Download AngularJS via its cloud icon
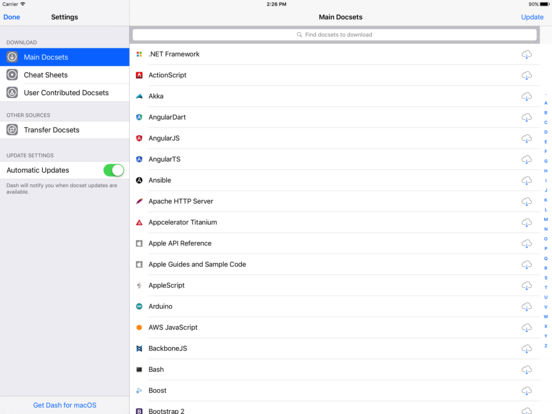Image resolution: width=552 pixels, height=414 pixels. (x=526, y=138)
